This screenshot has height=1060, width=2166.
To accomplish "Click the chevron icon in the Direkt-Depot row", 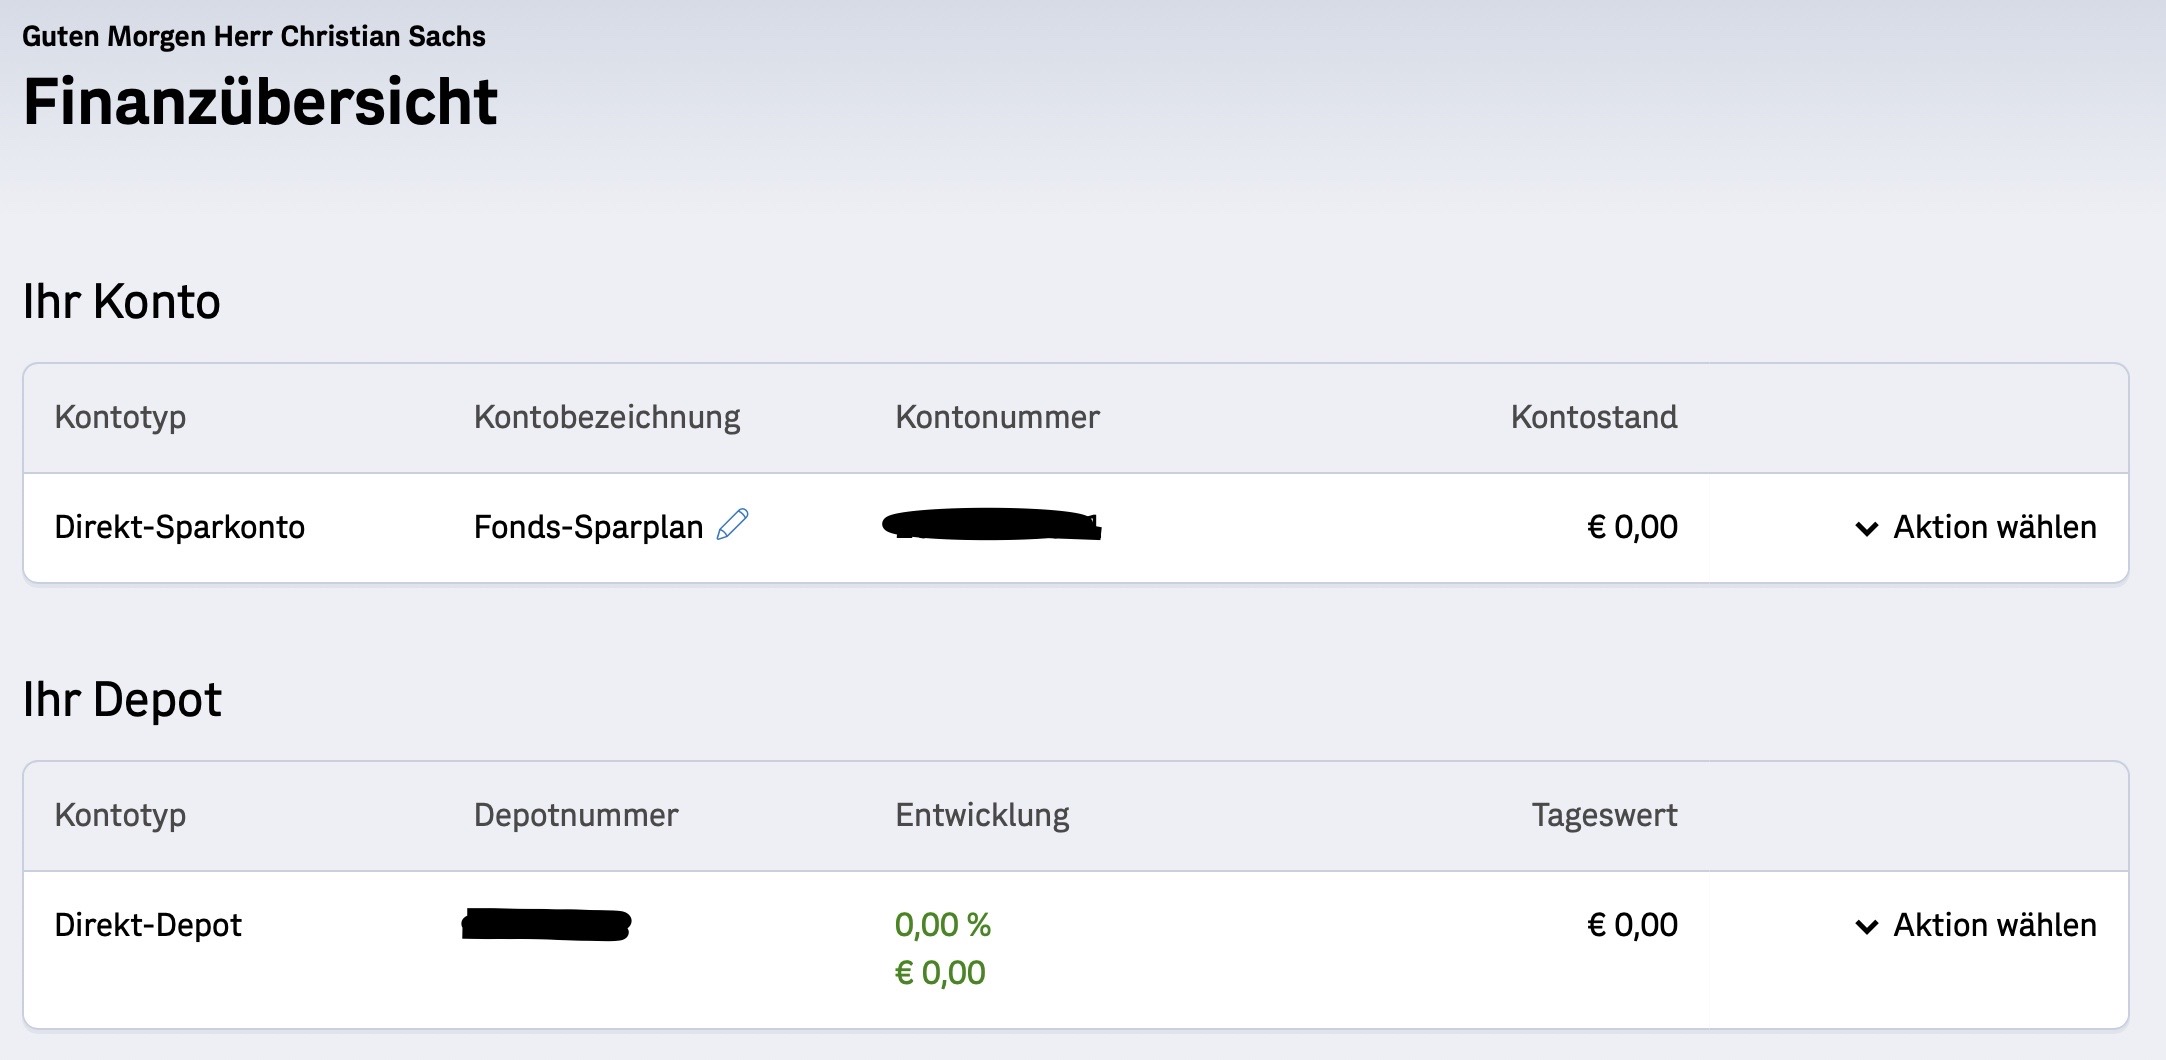I will click(x=1866, y=927).
